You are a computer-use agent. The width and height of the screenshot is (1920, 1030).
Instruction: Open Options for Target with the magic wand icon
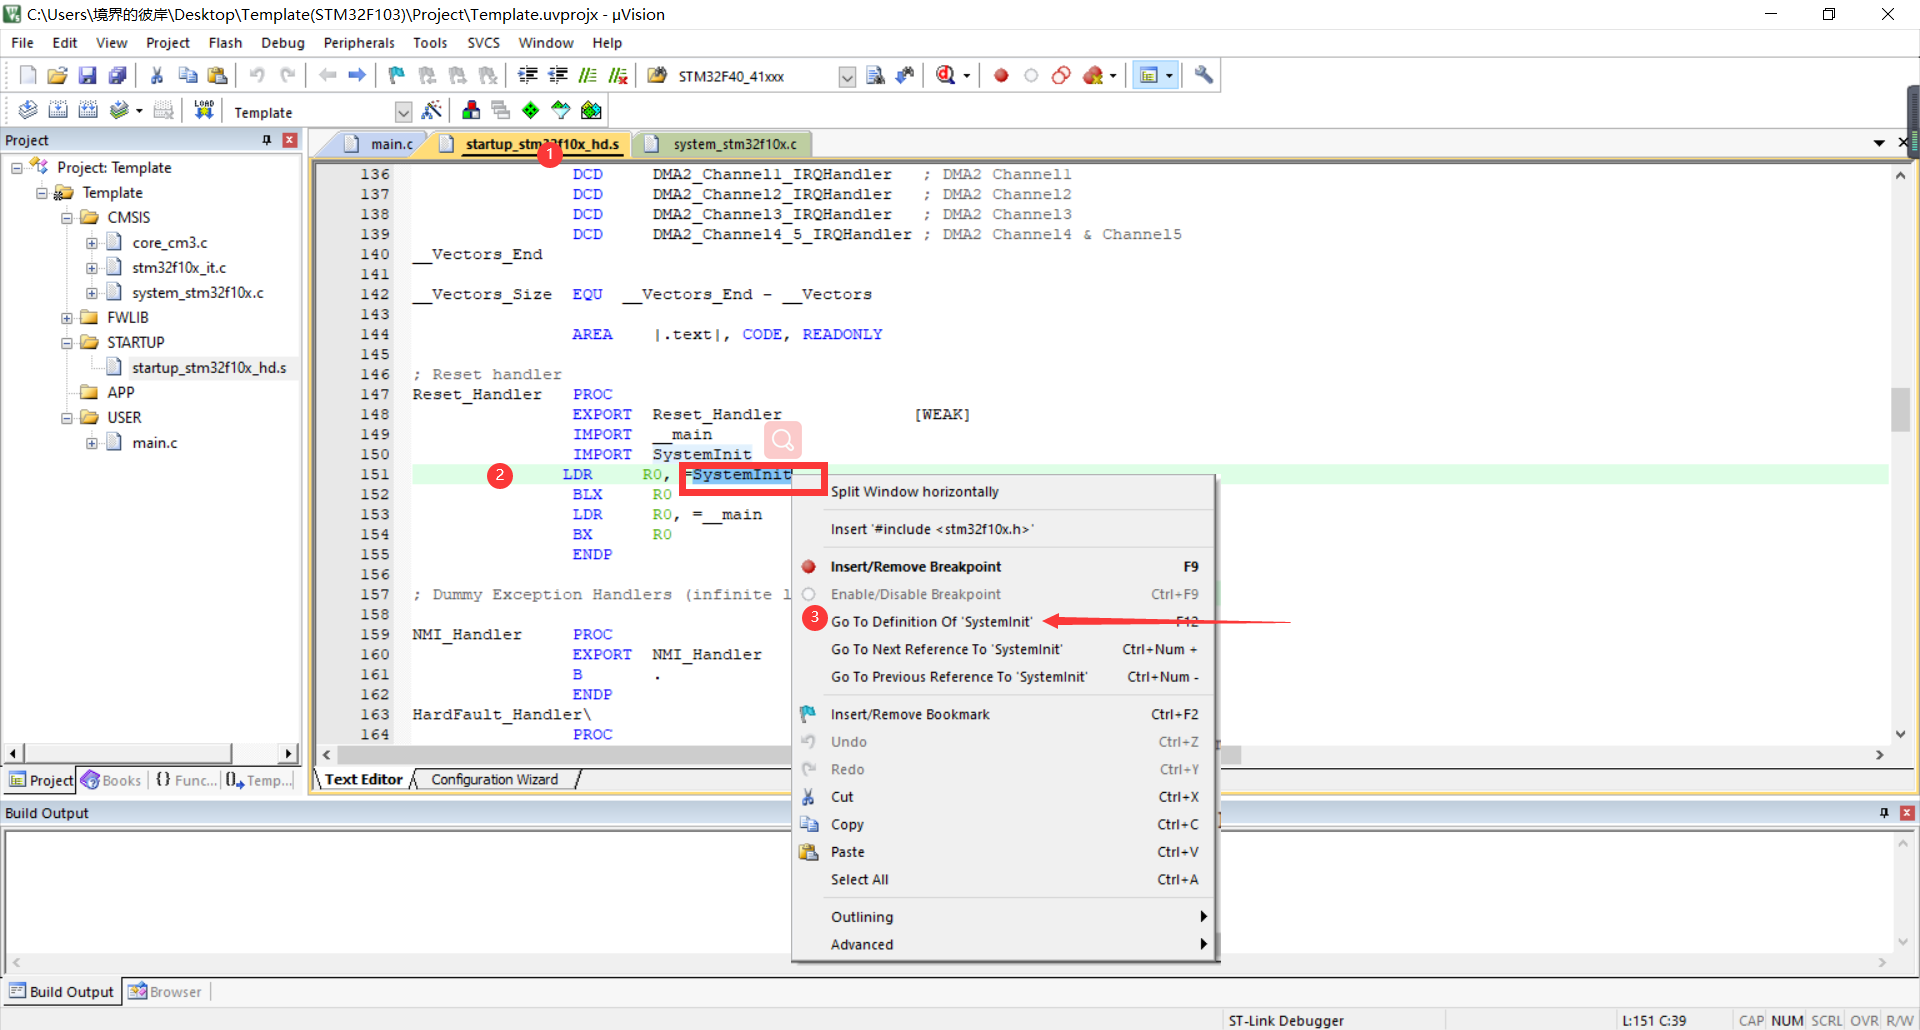(x=432, y=110)
